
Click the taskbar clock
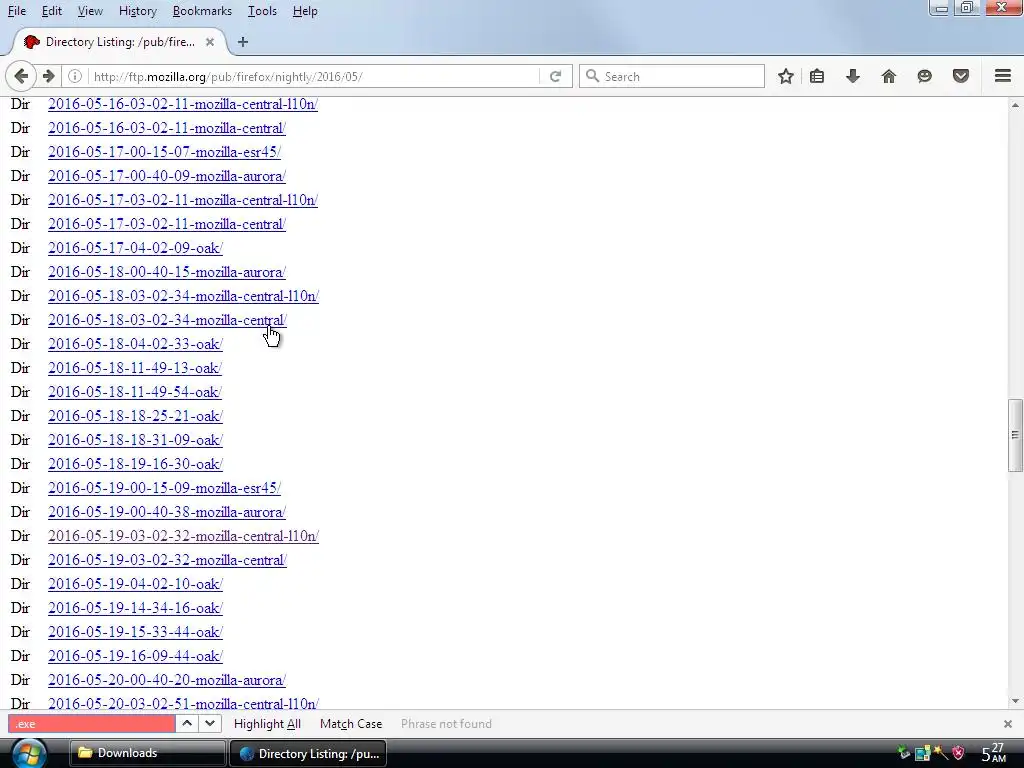point(993,753)
